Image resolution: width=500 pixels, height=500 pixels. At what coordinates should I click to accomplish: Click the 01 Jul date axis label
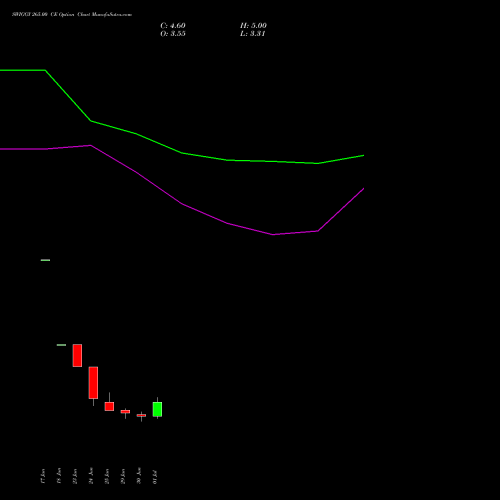click(x=155, y=477)
